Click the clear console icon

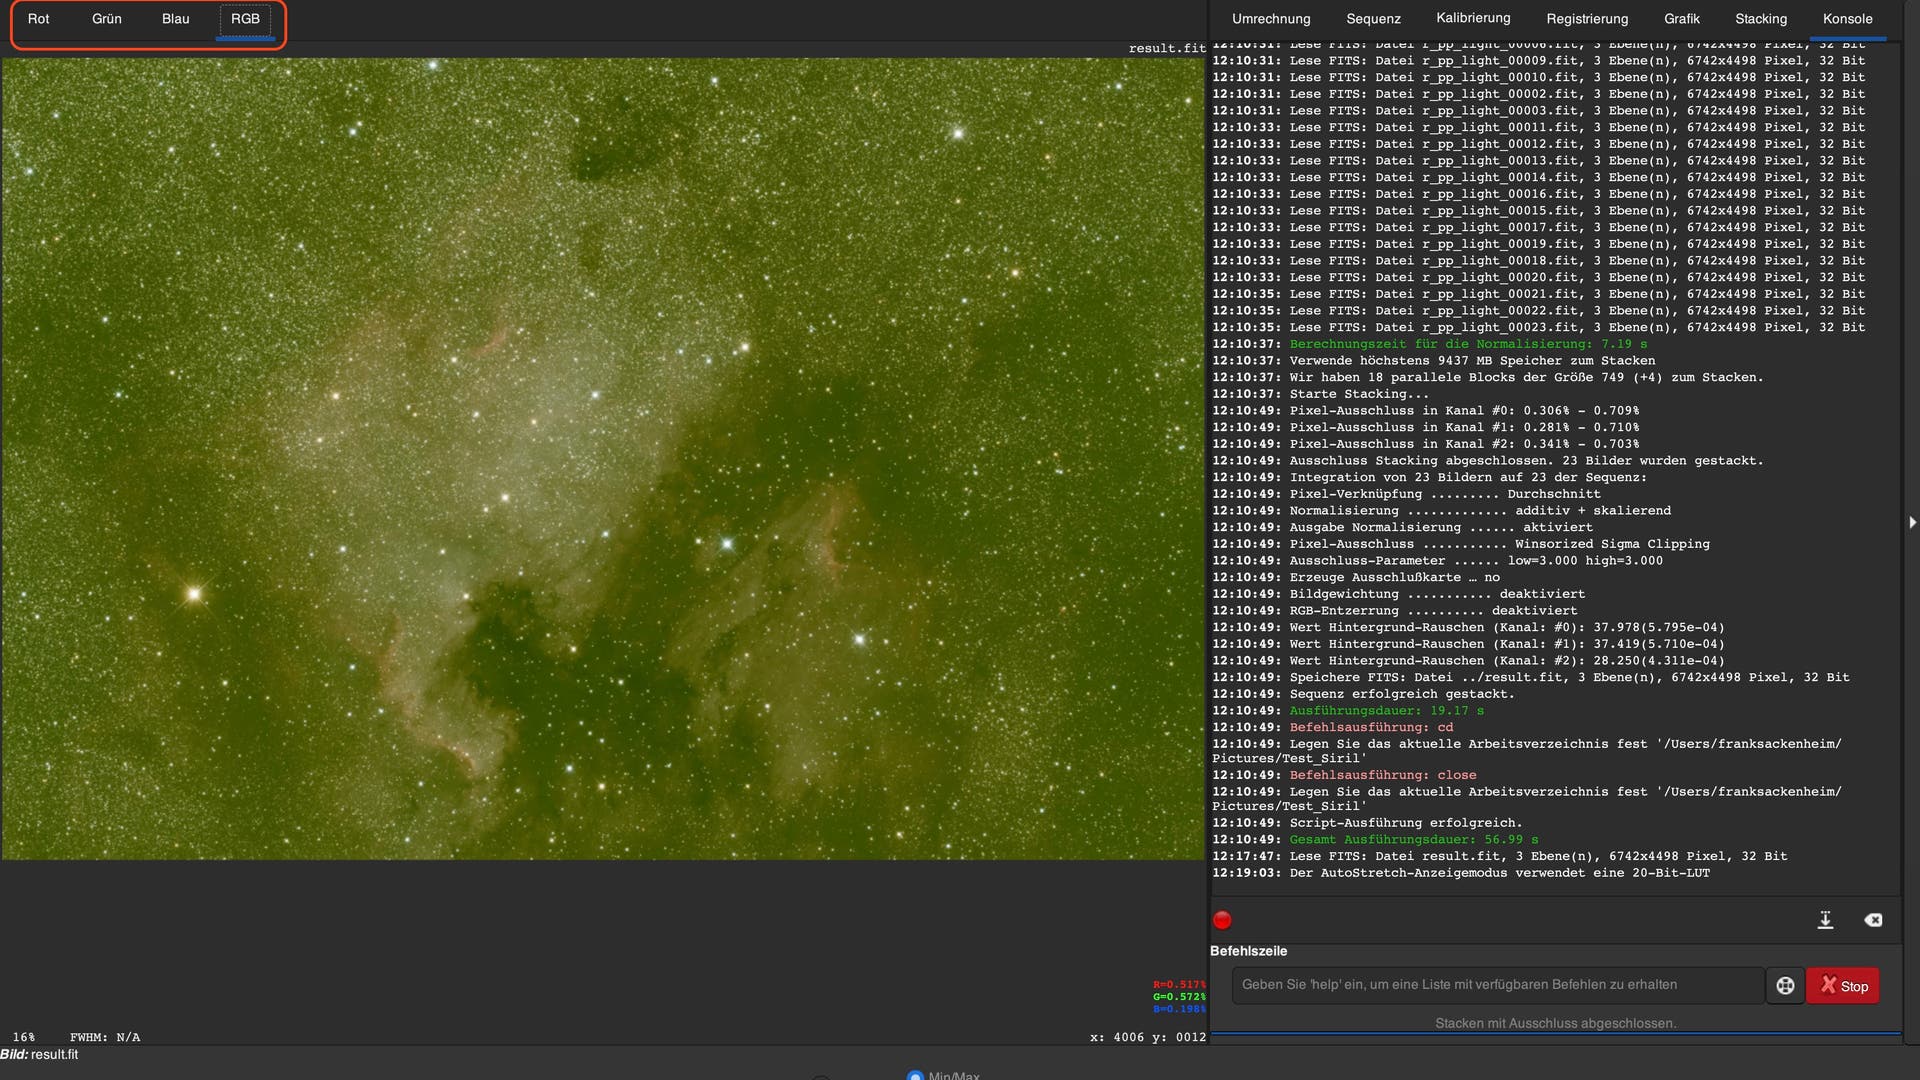tap(1873, 919)
